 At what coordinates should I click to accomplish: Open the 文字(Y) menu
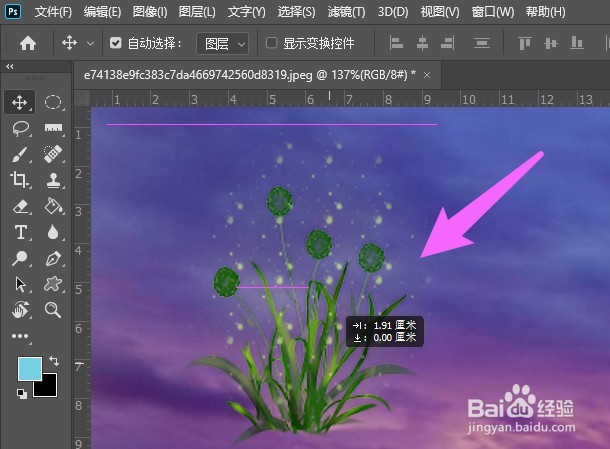pyautogui.click(x=247, y=12)
